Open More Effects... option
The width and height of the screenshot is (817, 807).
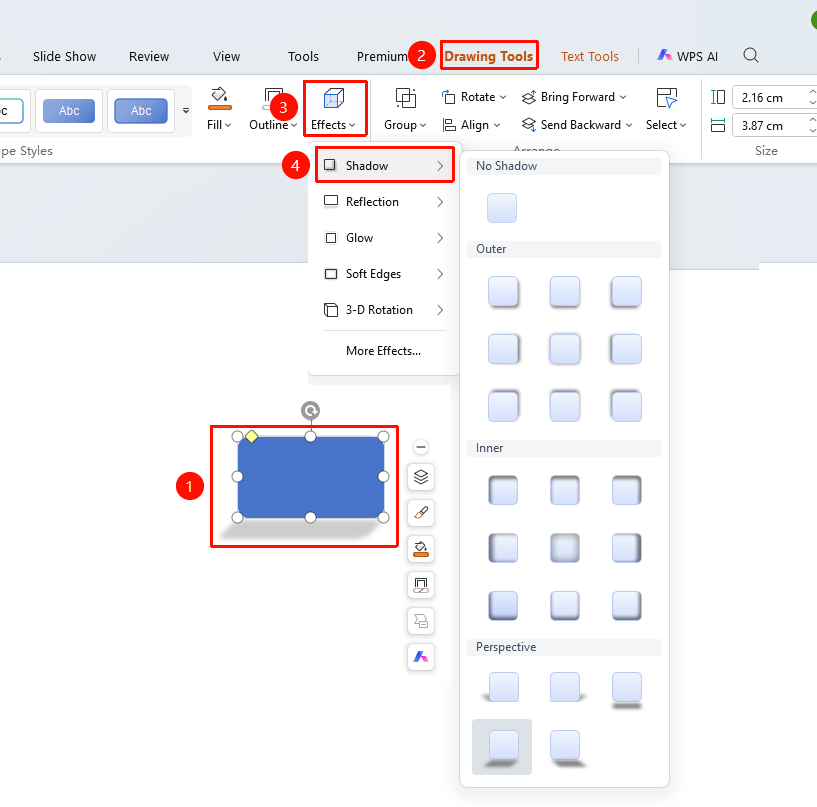click(x=383, y=351)
